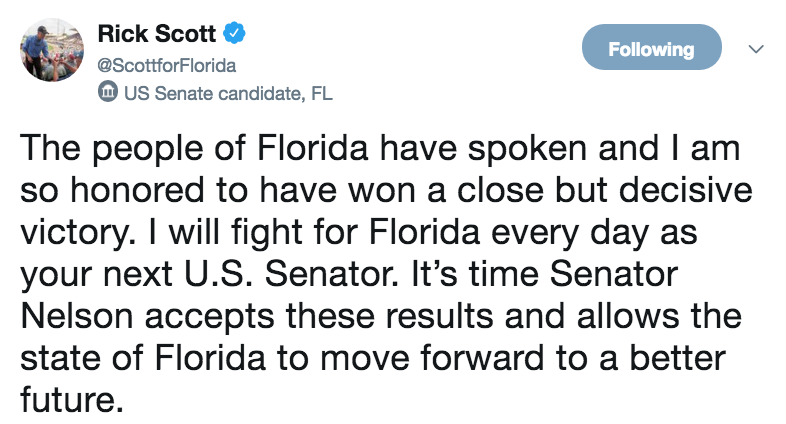Image resolution: width=786 pixels, height=424 pixels.
Task: Visit the @ScottforFlorida handle link
Action: (x=166, y=66)
